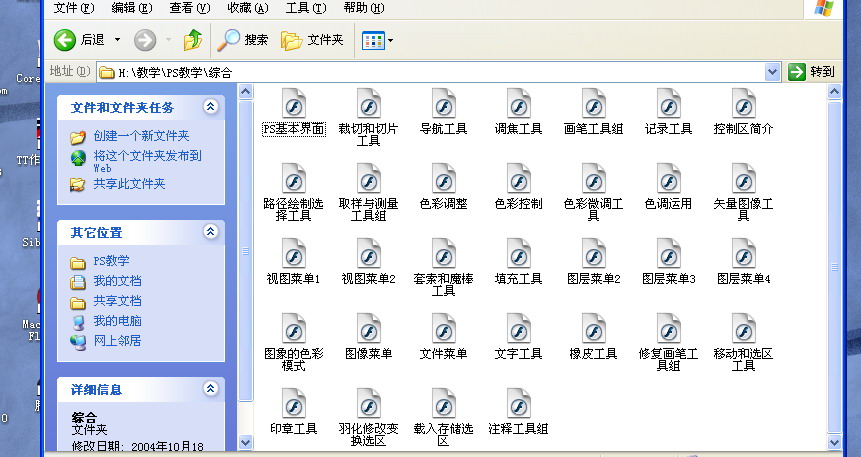
Task: Select the 橡皮工具 file icon
Action: pos(594,330)
